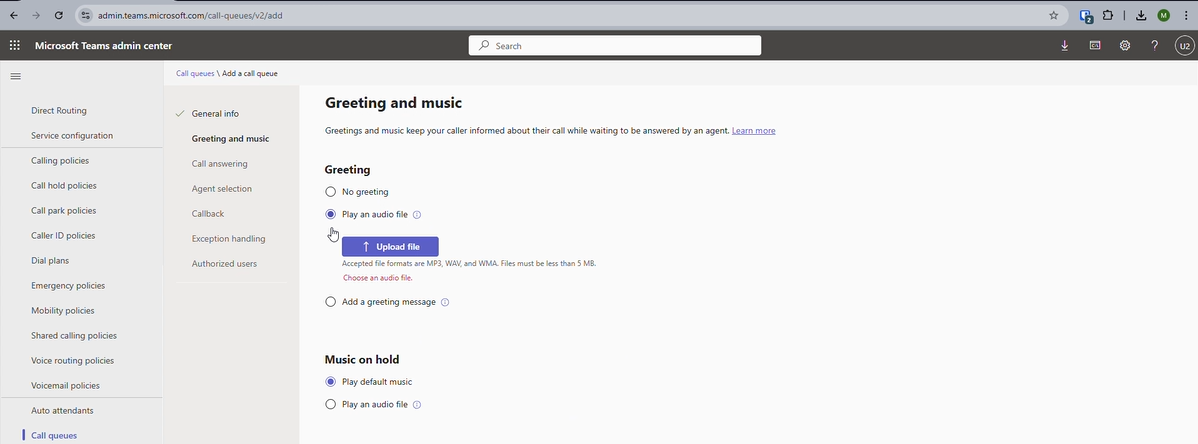Open Call queues in sidebar
1198x444 pixels.
53,436
